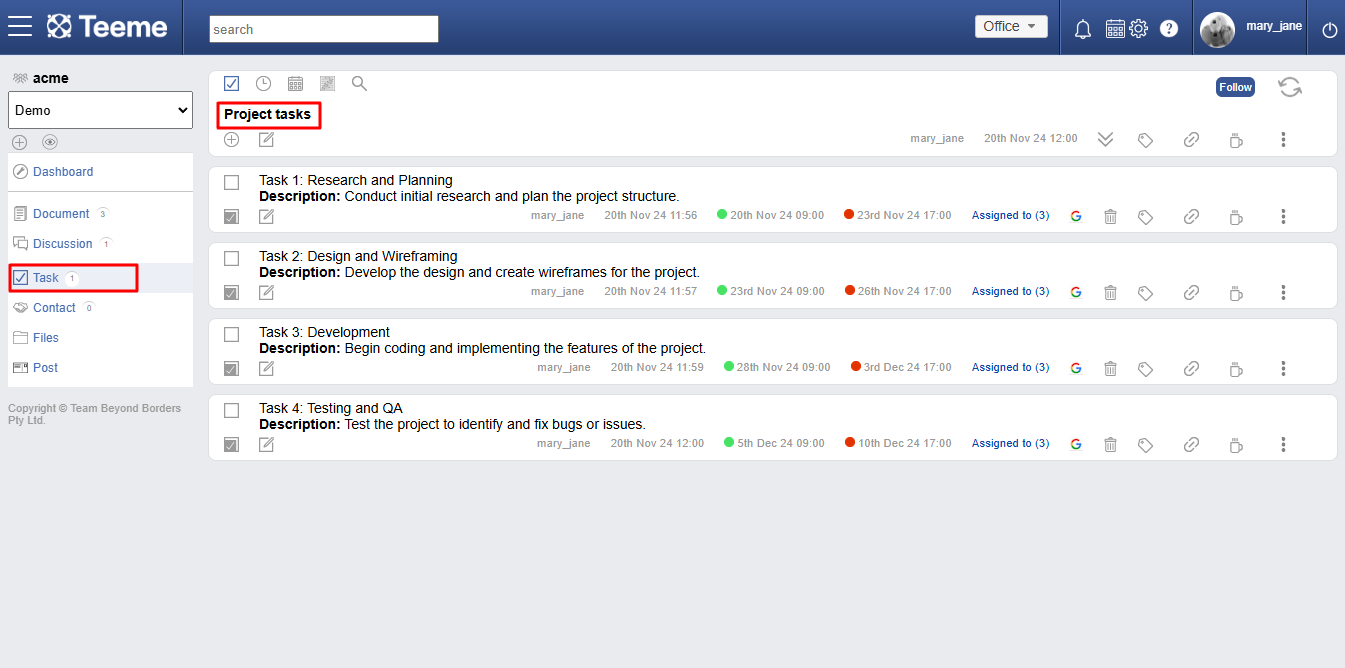Click the Google icon on Task 1
This screenshot has height=668, width=1345.
pyautogui.click(x=1076, y=216)
